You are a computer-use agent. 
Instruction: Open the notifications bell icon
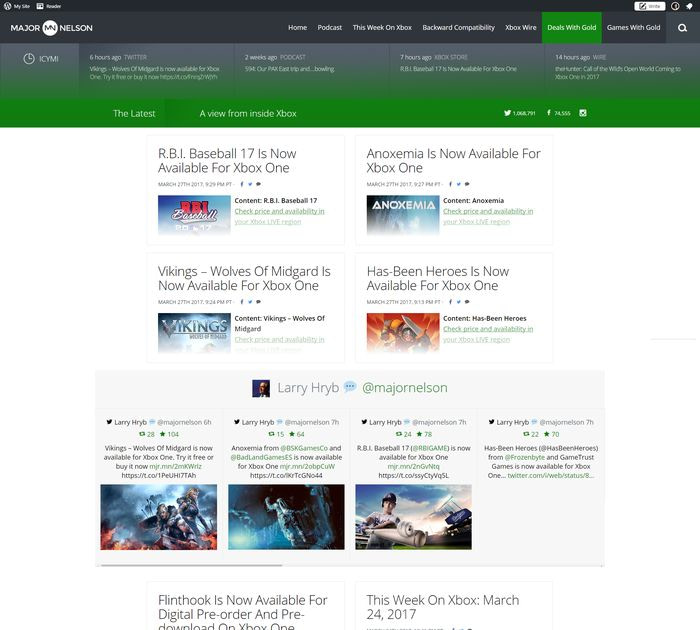pos(689,6)
